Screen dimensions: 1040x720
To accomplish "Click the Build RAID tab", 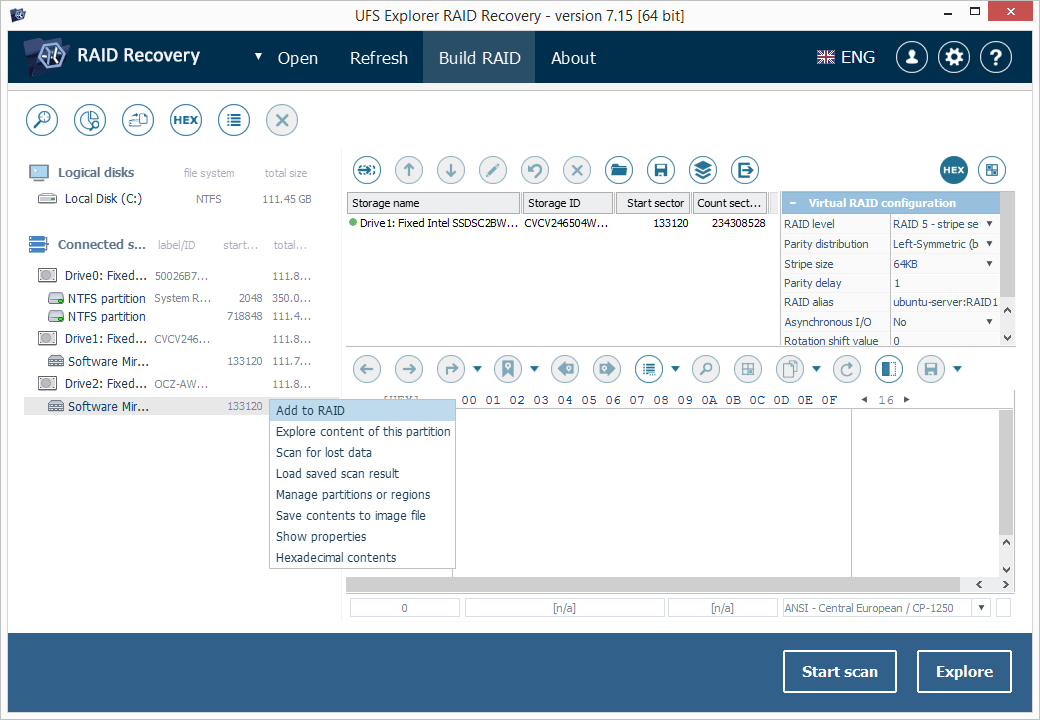I will pos(480,58).
